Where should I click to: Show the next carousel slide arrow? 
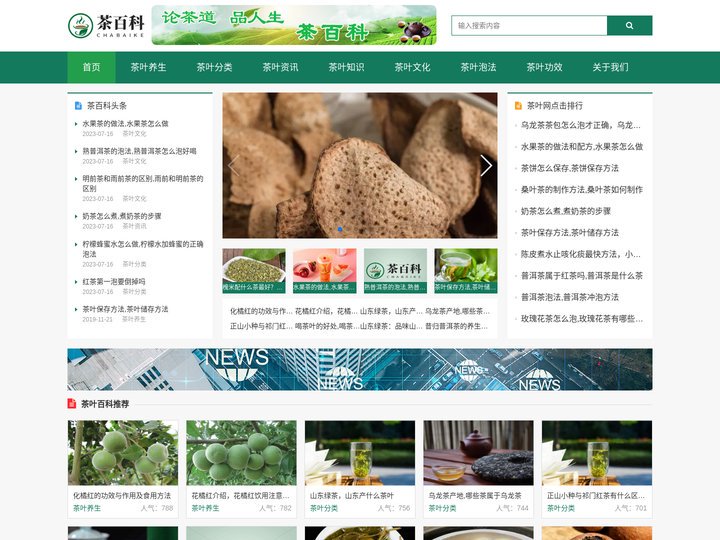486,165
